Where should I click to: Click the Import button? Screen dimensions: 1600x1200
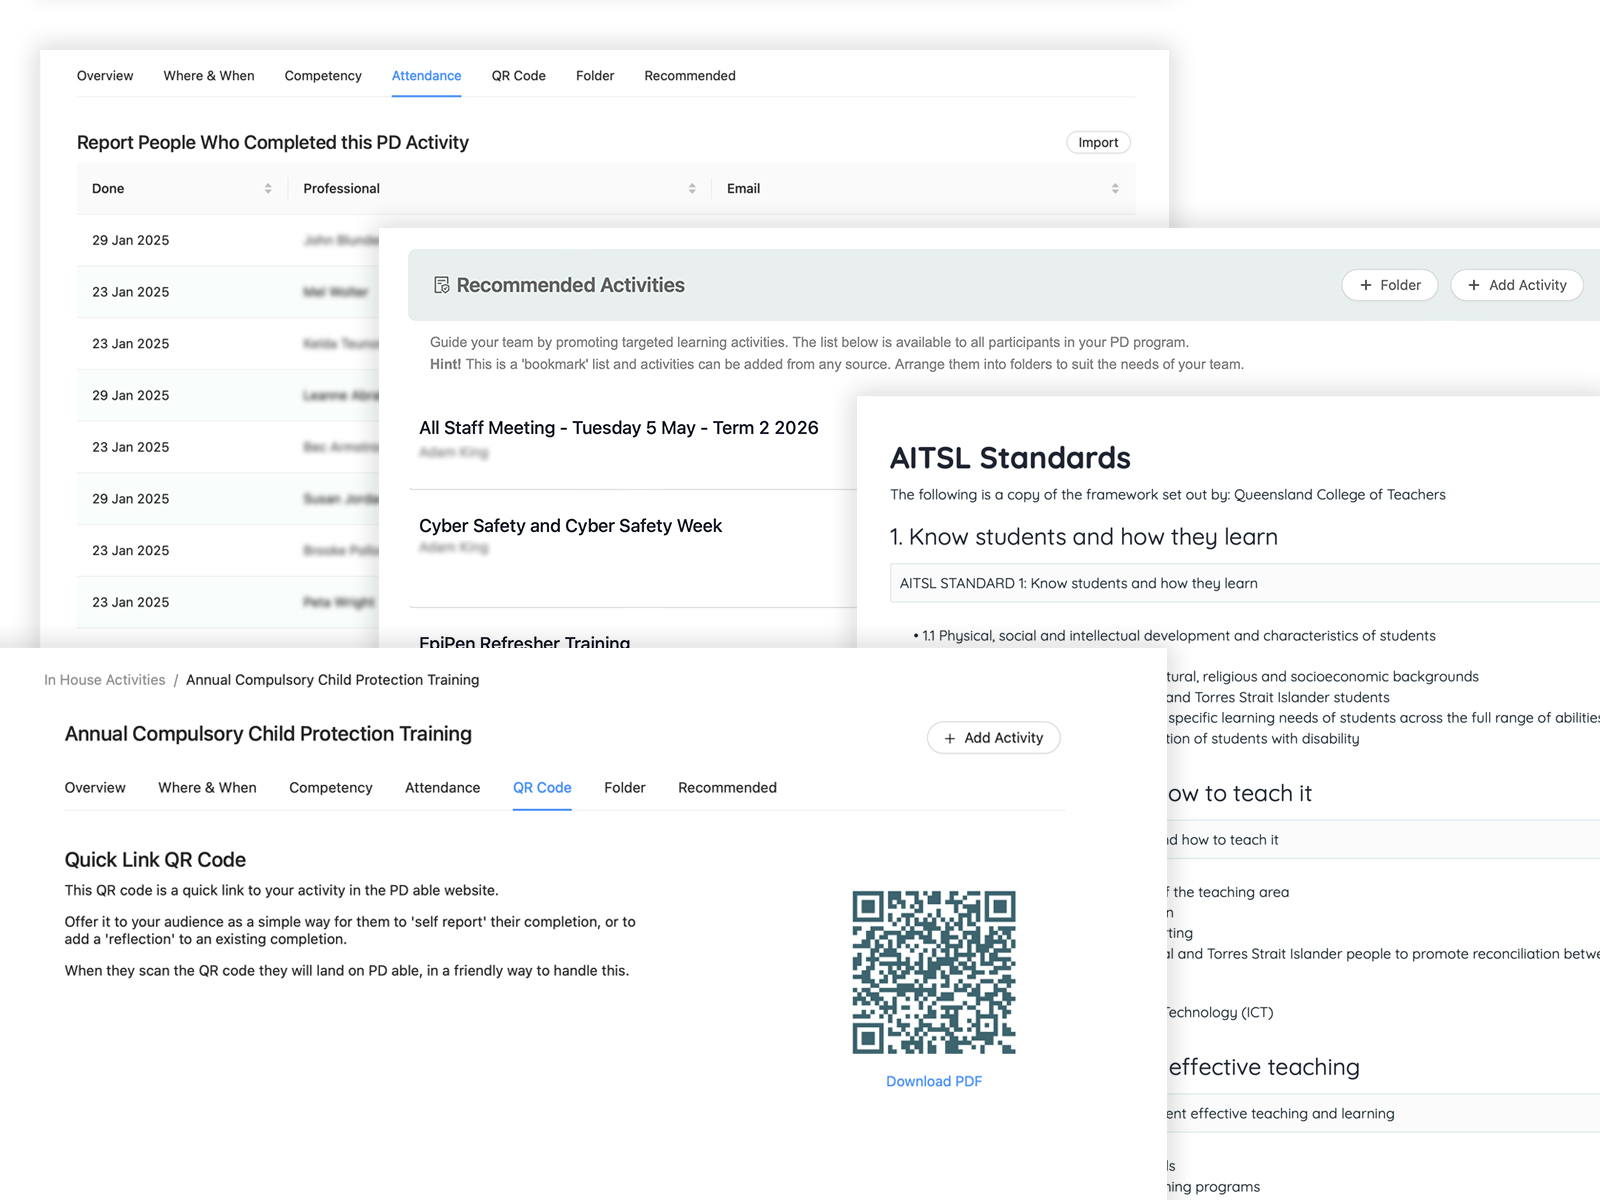[1098, 143]
